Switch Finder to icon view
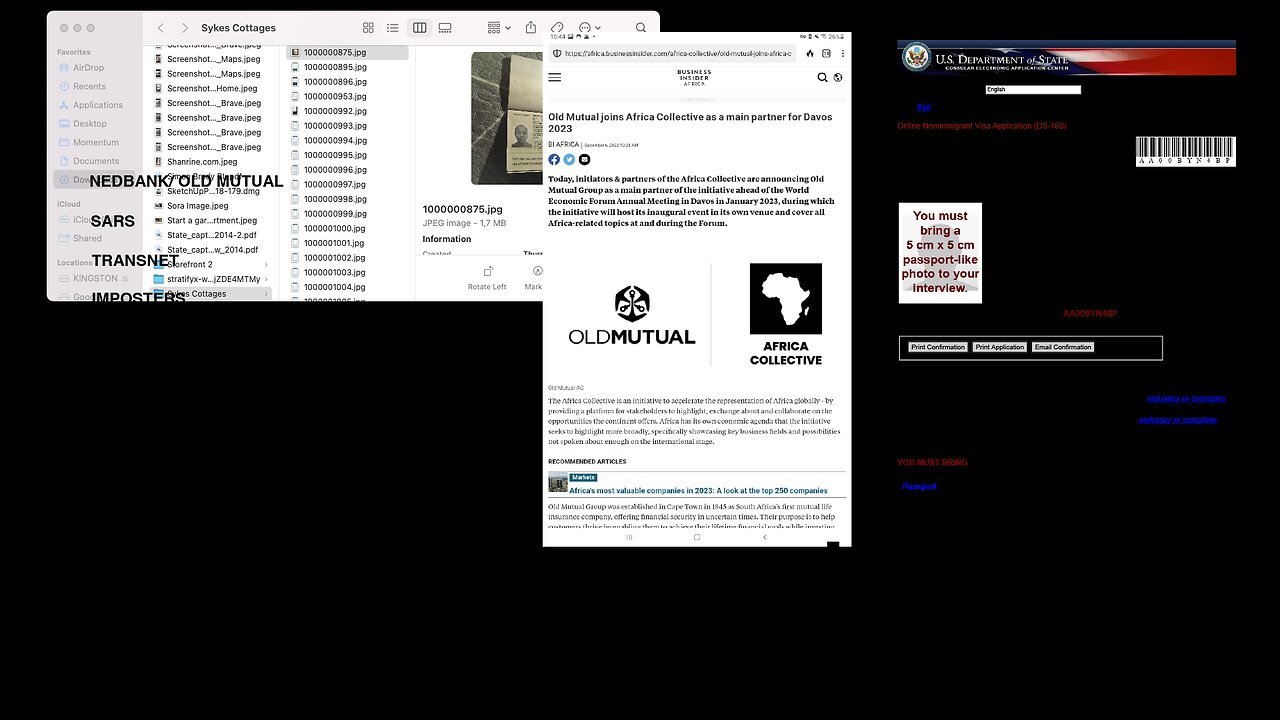 (x=368, y=28)
